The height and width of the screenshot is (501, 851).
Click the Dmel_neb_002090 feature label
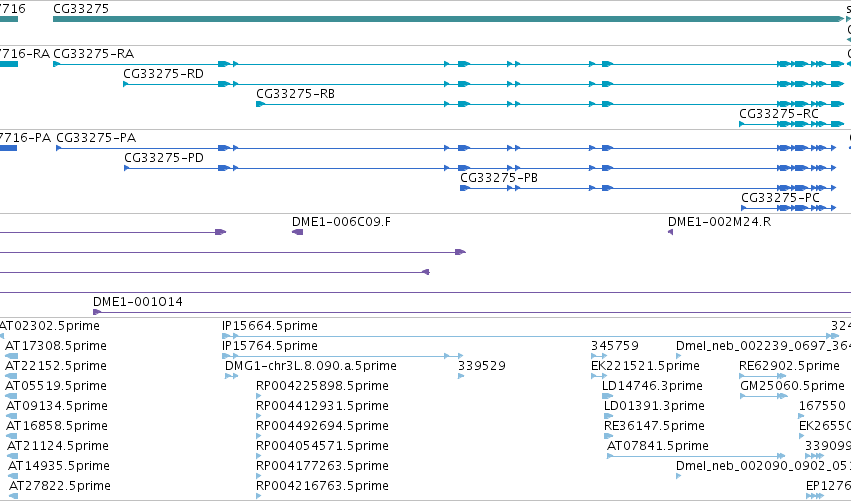pos(763,466)
